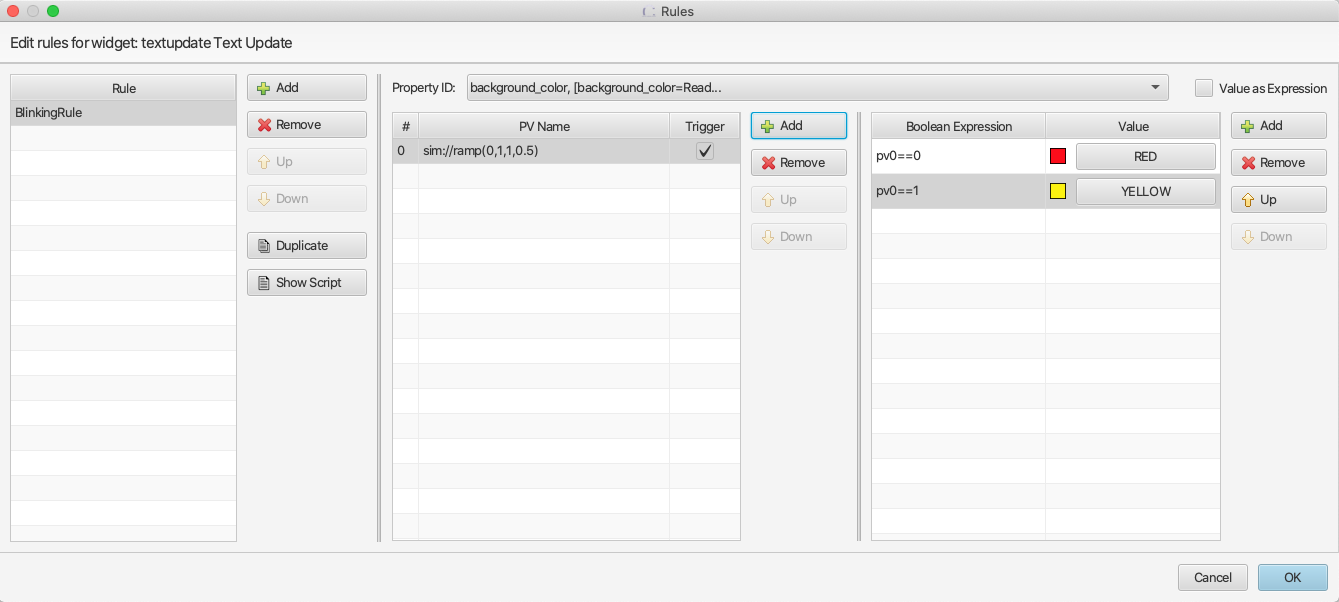Toggle Trigger checkbox for sim://ramp PV

(x=705, y=151)
